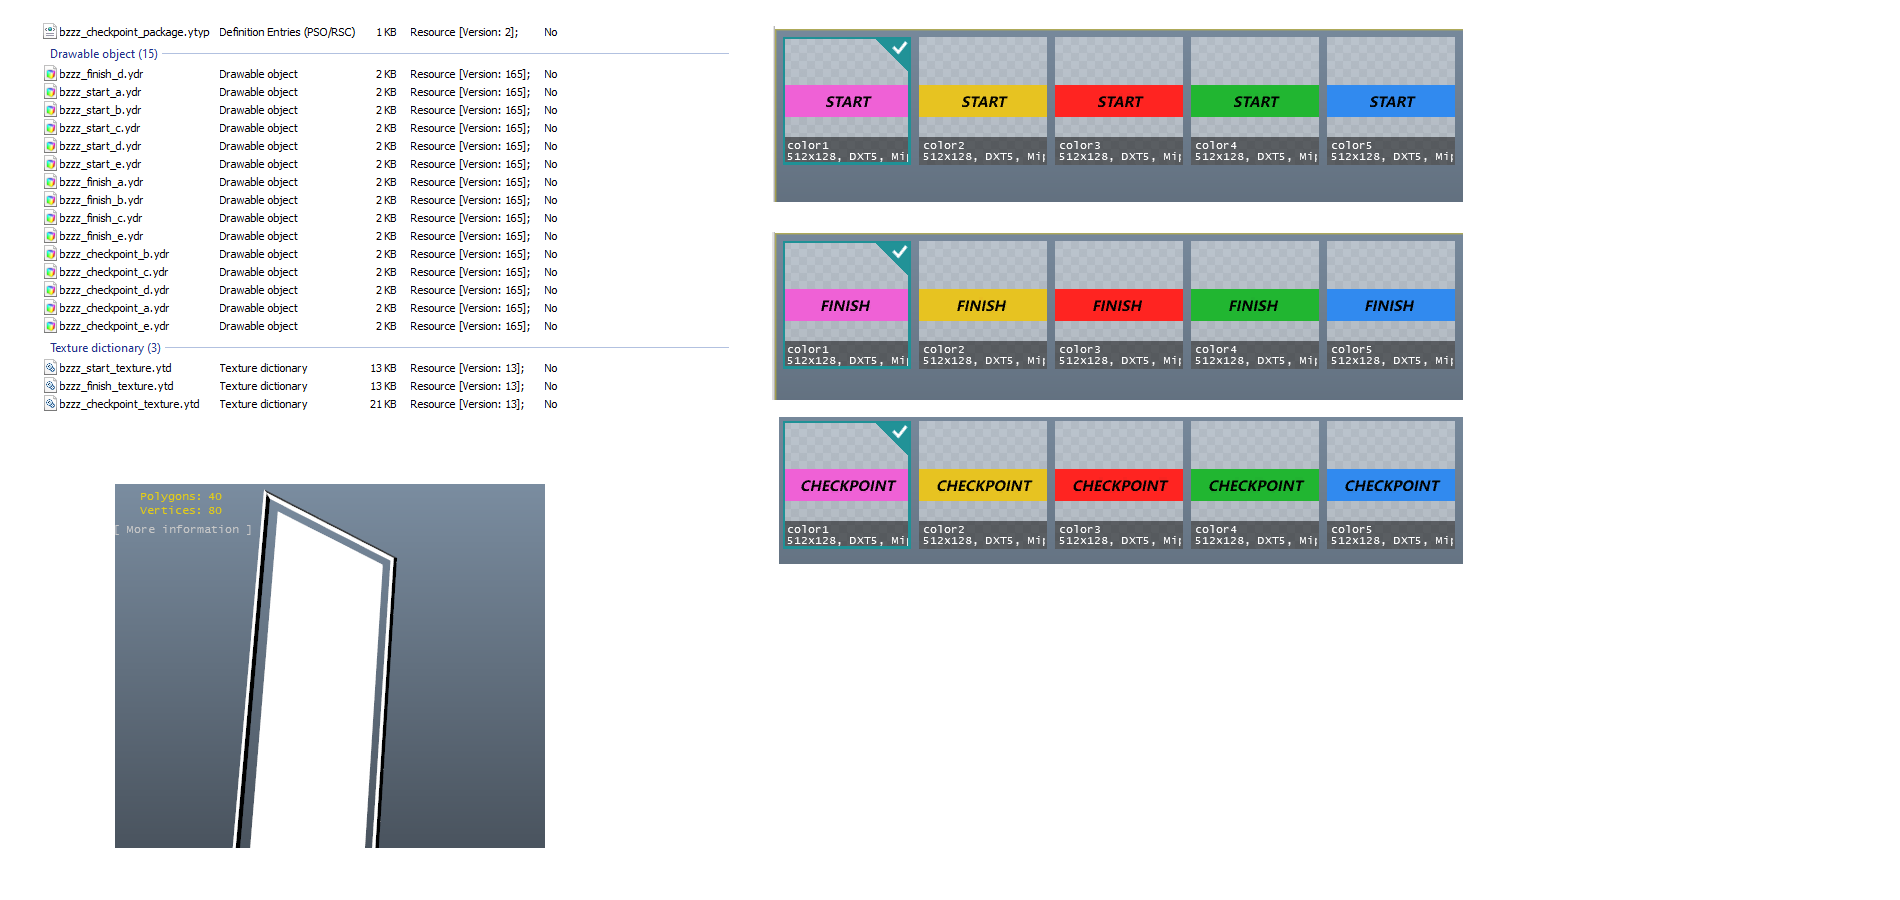Pick the blue START color5 texture
This screenshot has width=1900, height=900.
[x=1391, y=100]
